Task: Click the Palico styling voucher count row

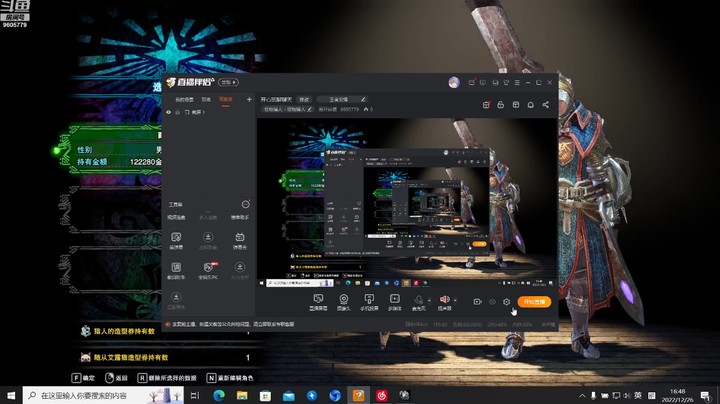Action: [x=165, y=357]
